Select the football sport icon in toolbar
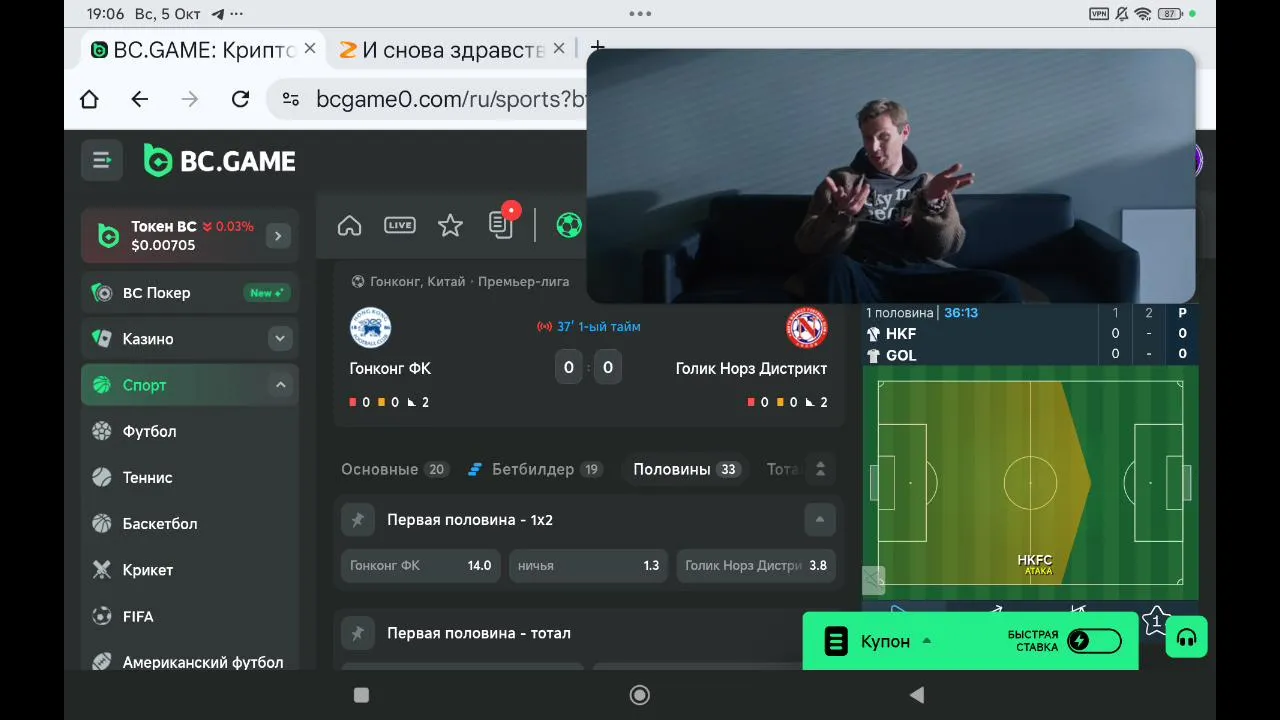 click(569, 225)
